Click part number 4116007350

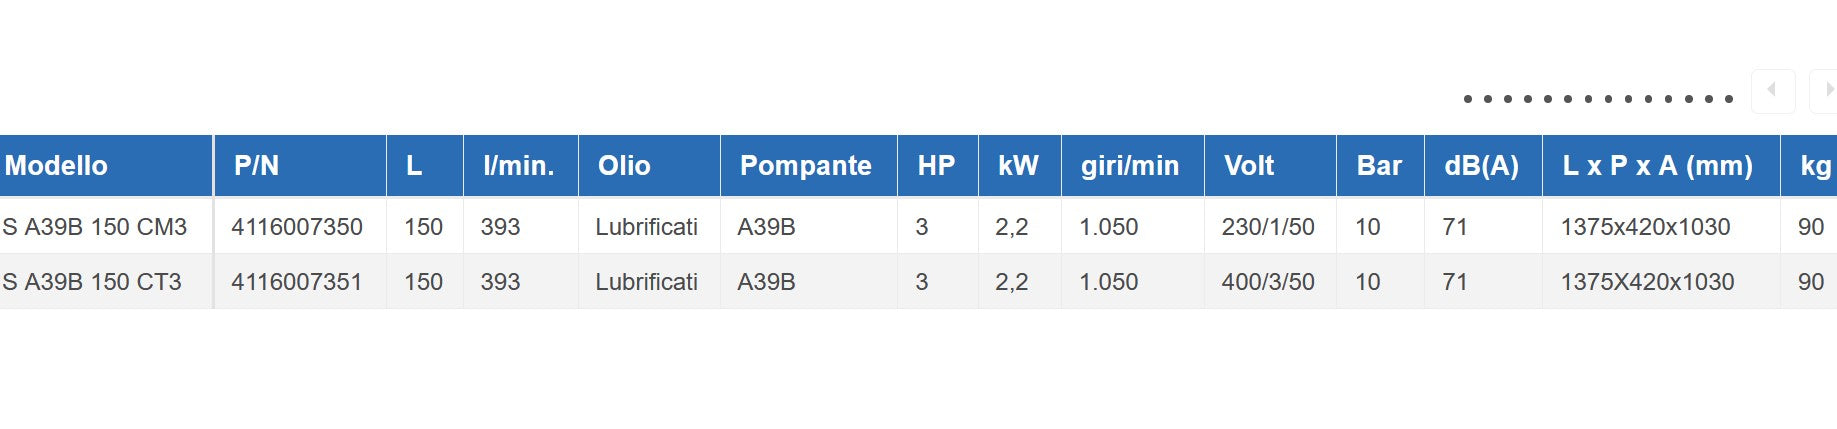click(x=297, y=227)
